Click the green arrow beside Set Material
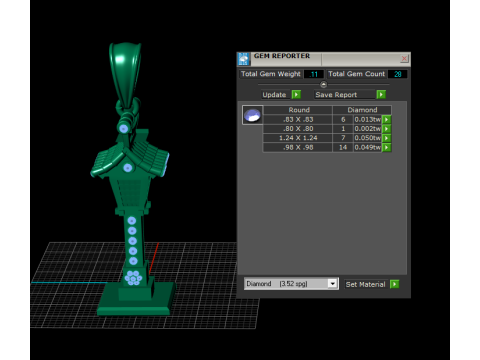The width and height of the screenshot is (480, 360). pyautogui.click(x=394, y=284)
